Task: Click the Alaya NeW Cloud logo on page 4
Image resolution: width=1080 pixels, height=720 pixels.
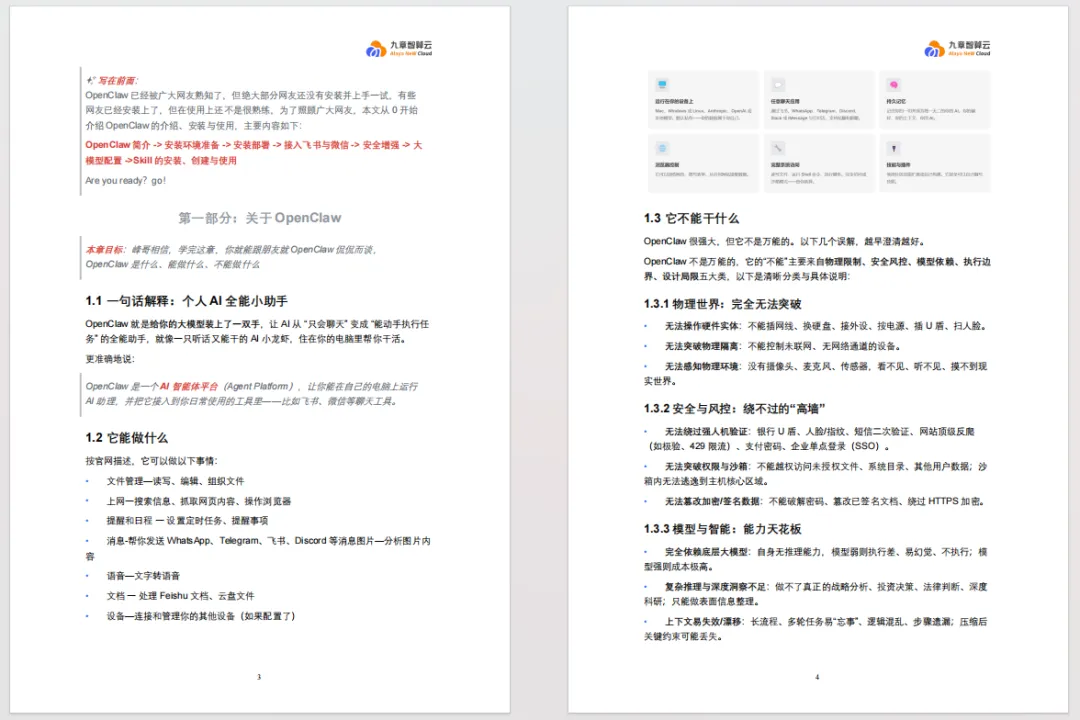Action: click(x=957, y=48)
